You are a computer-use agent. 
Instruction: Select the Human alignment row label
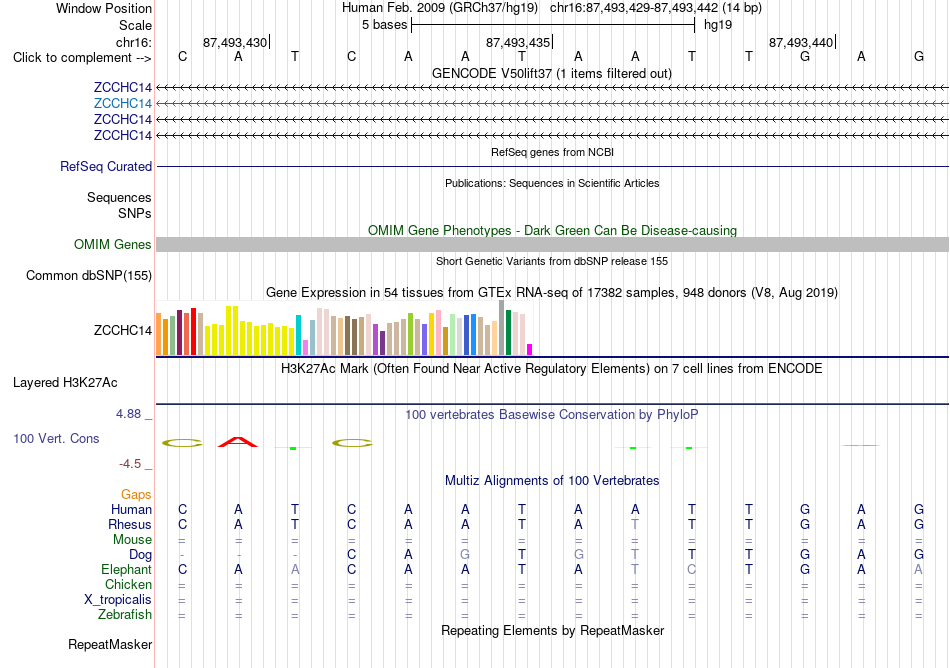(131, 509)
